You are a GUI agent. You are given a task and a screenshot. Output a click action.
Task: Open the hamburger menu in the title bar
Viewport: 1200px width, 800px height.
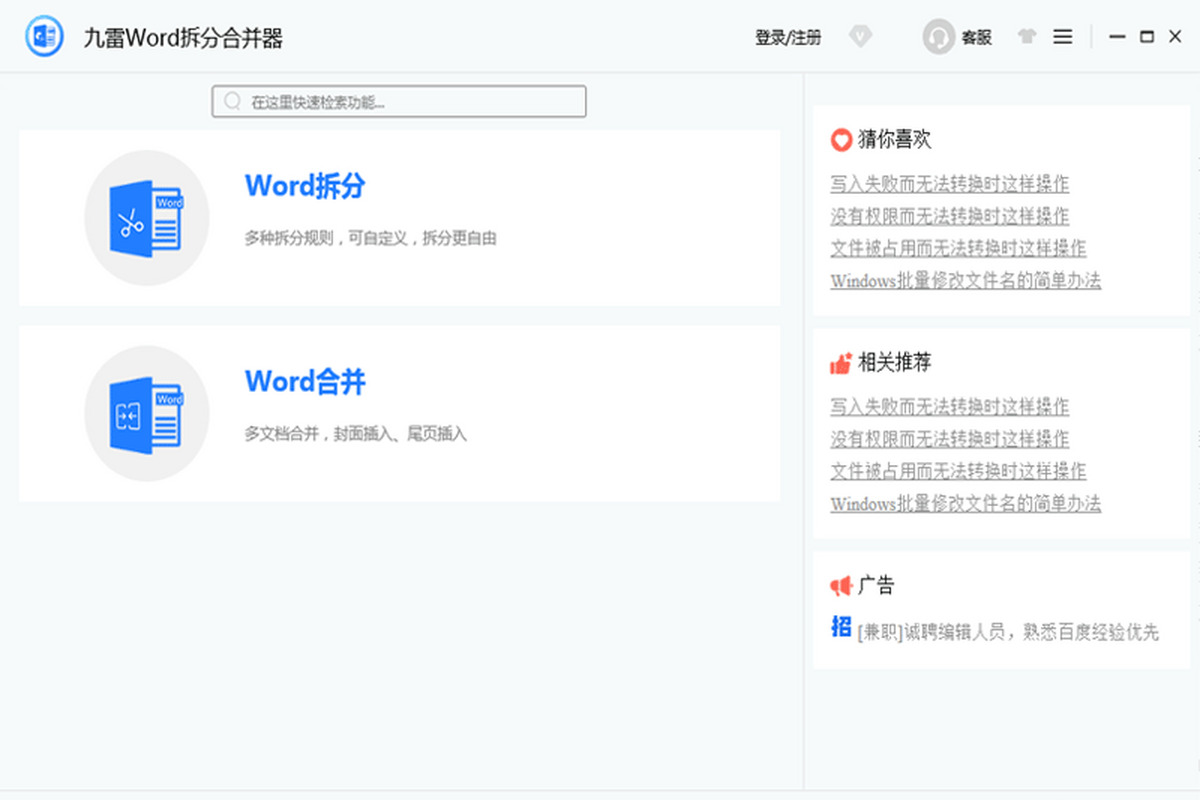(x=1063, y=36)
